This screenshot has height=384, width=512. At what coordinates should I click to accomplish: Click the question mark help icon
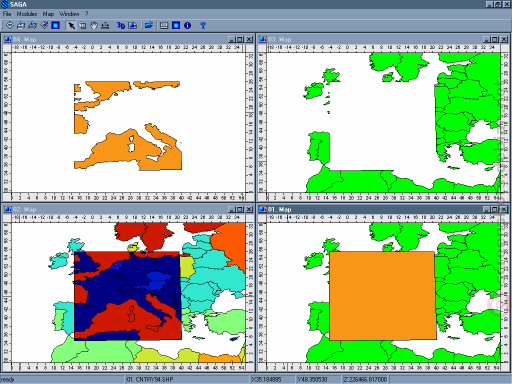203,25
